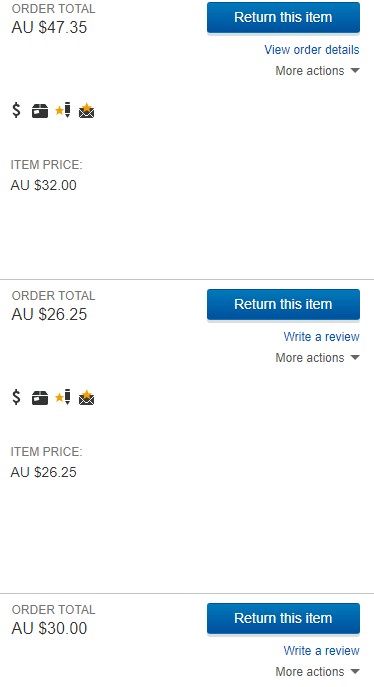Open View order details link
The height and width of the screenshot is (687, 374).
[x=311, y=50]
